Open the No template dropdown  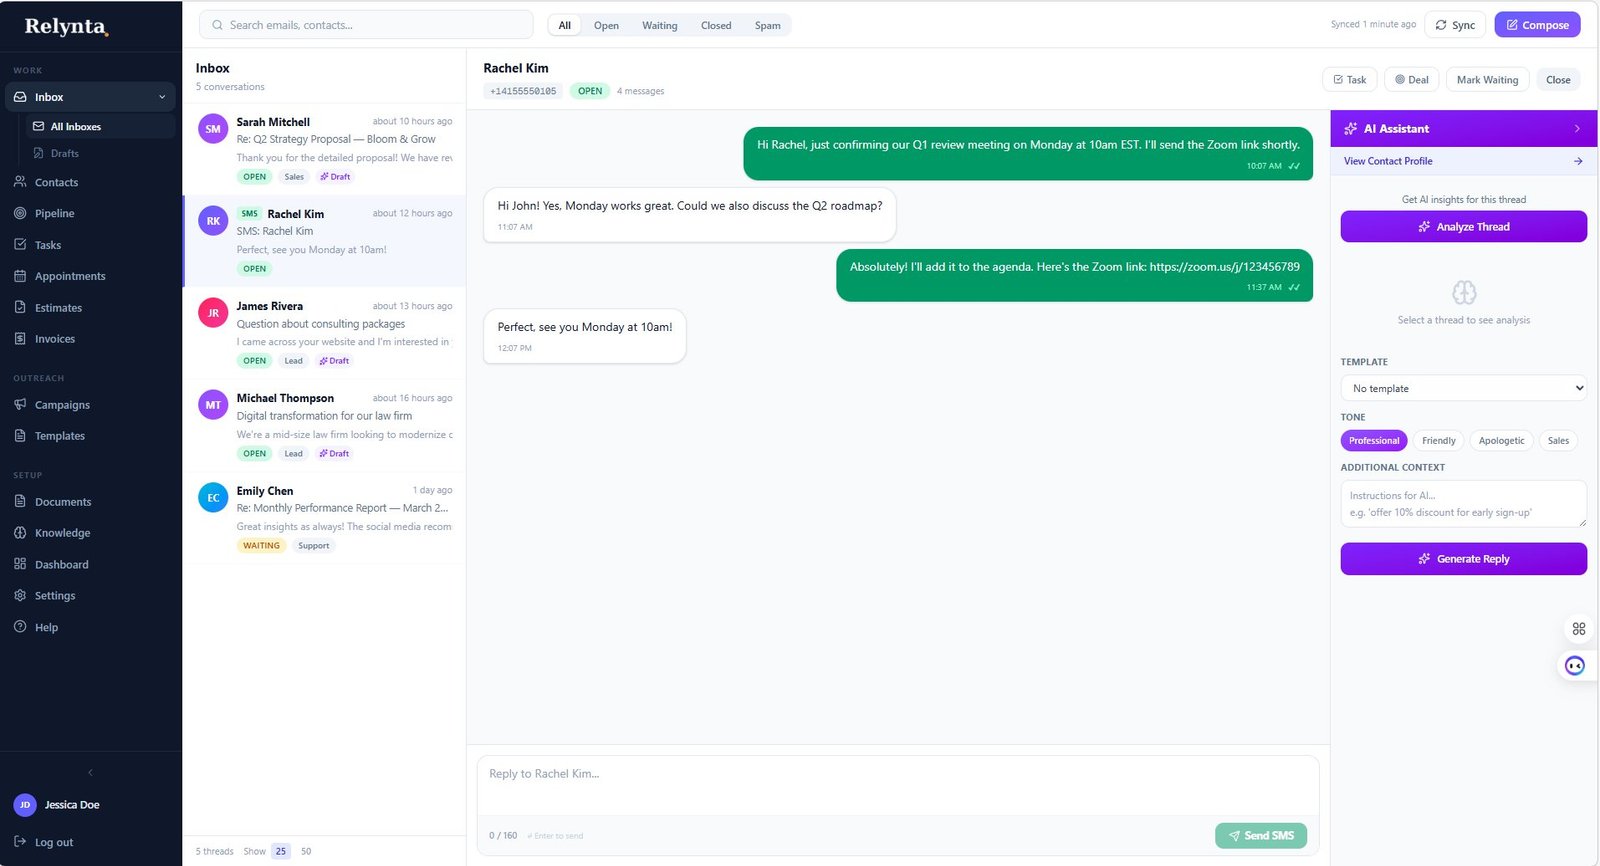pyautogui.click(x=1463, y=388)
